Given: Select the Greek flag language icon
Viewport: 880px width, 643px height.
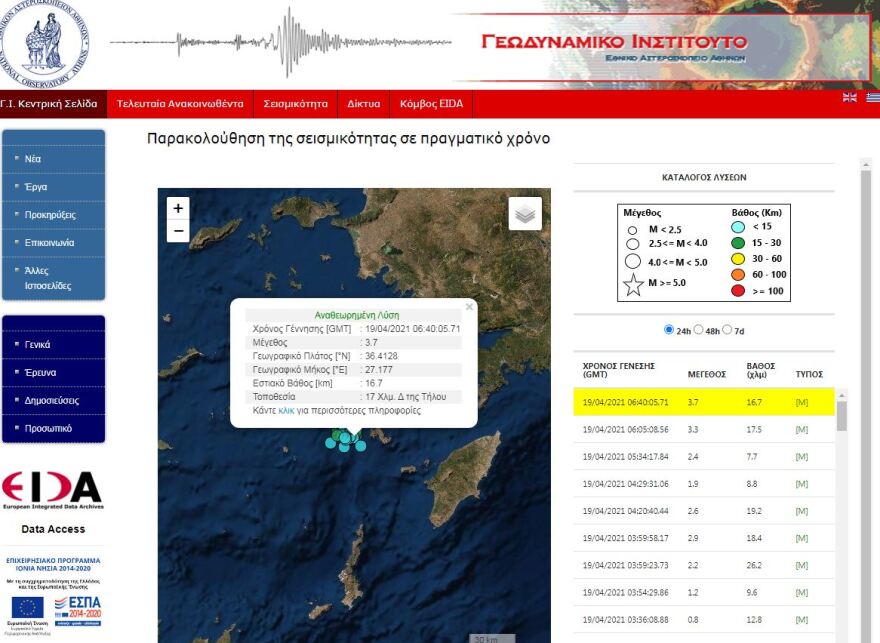Looking at the screenshot, I should coord(871,98).
